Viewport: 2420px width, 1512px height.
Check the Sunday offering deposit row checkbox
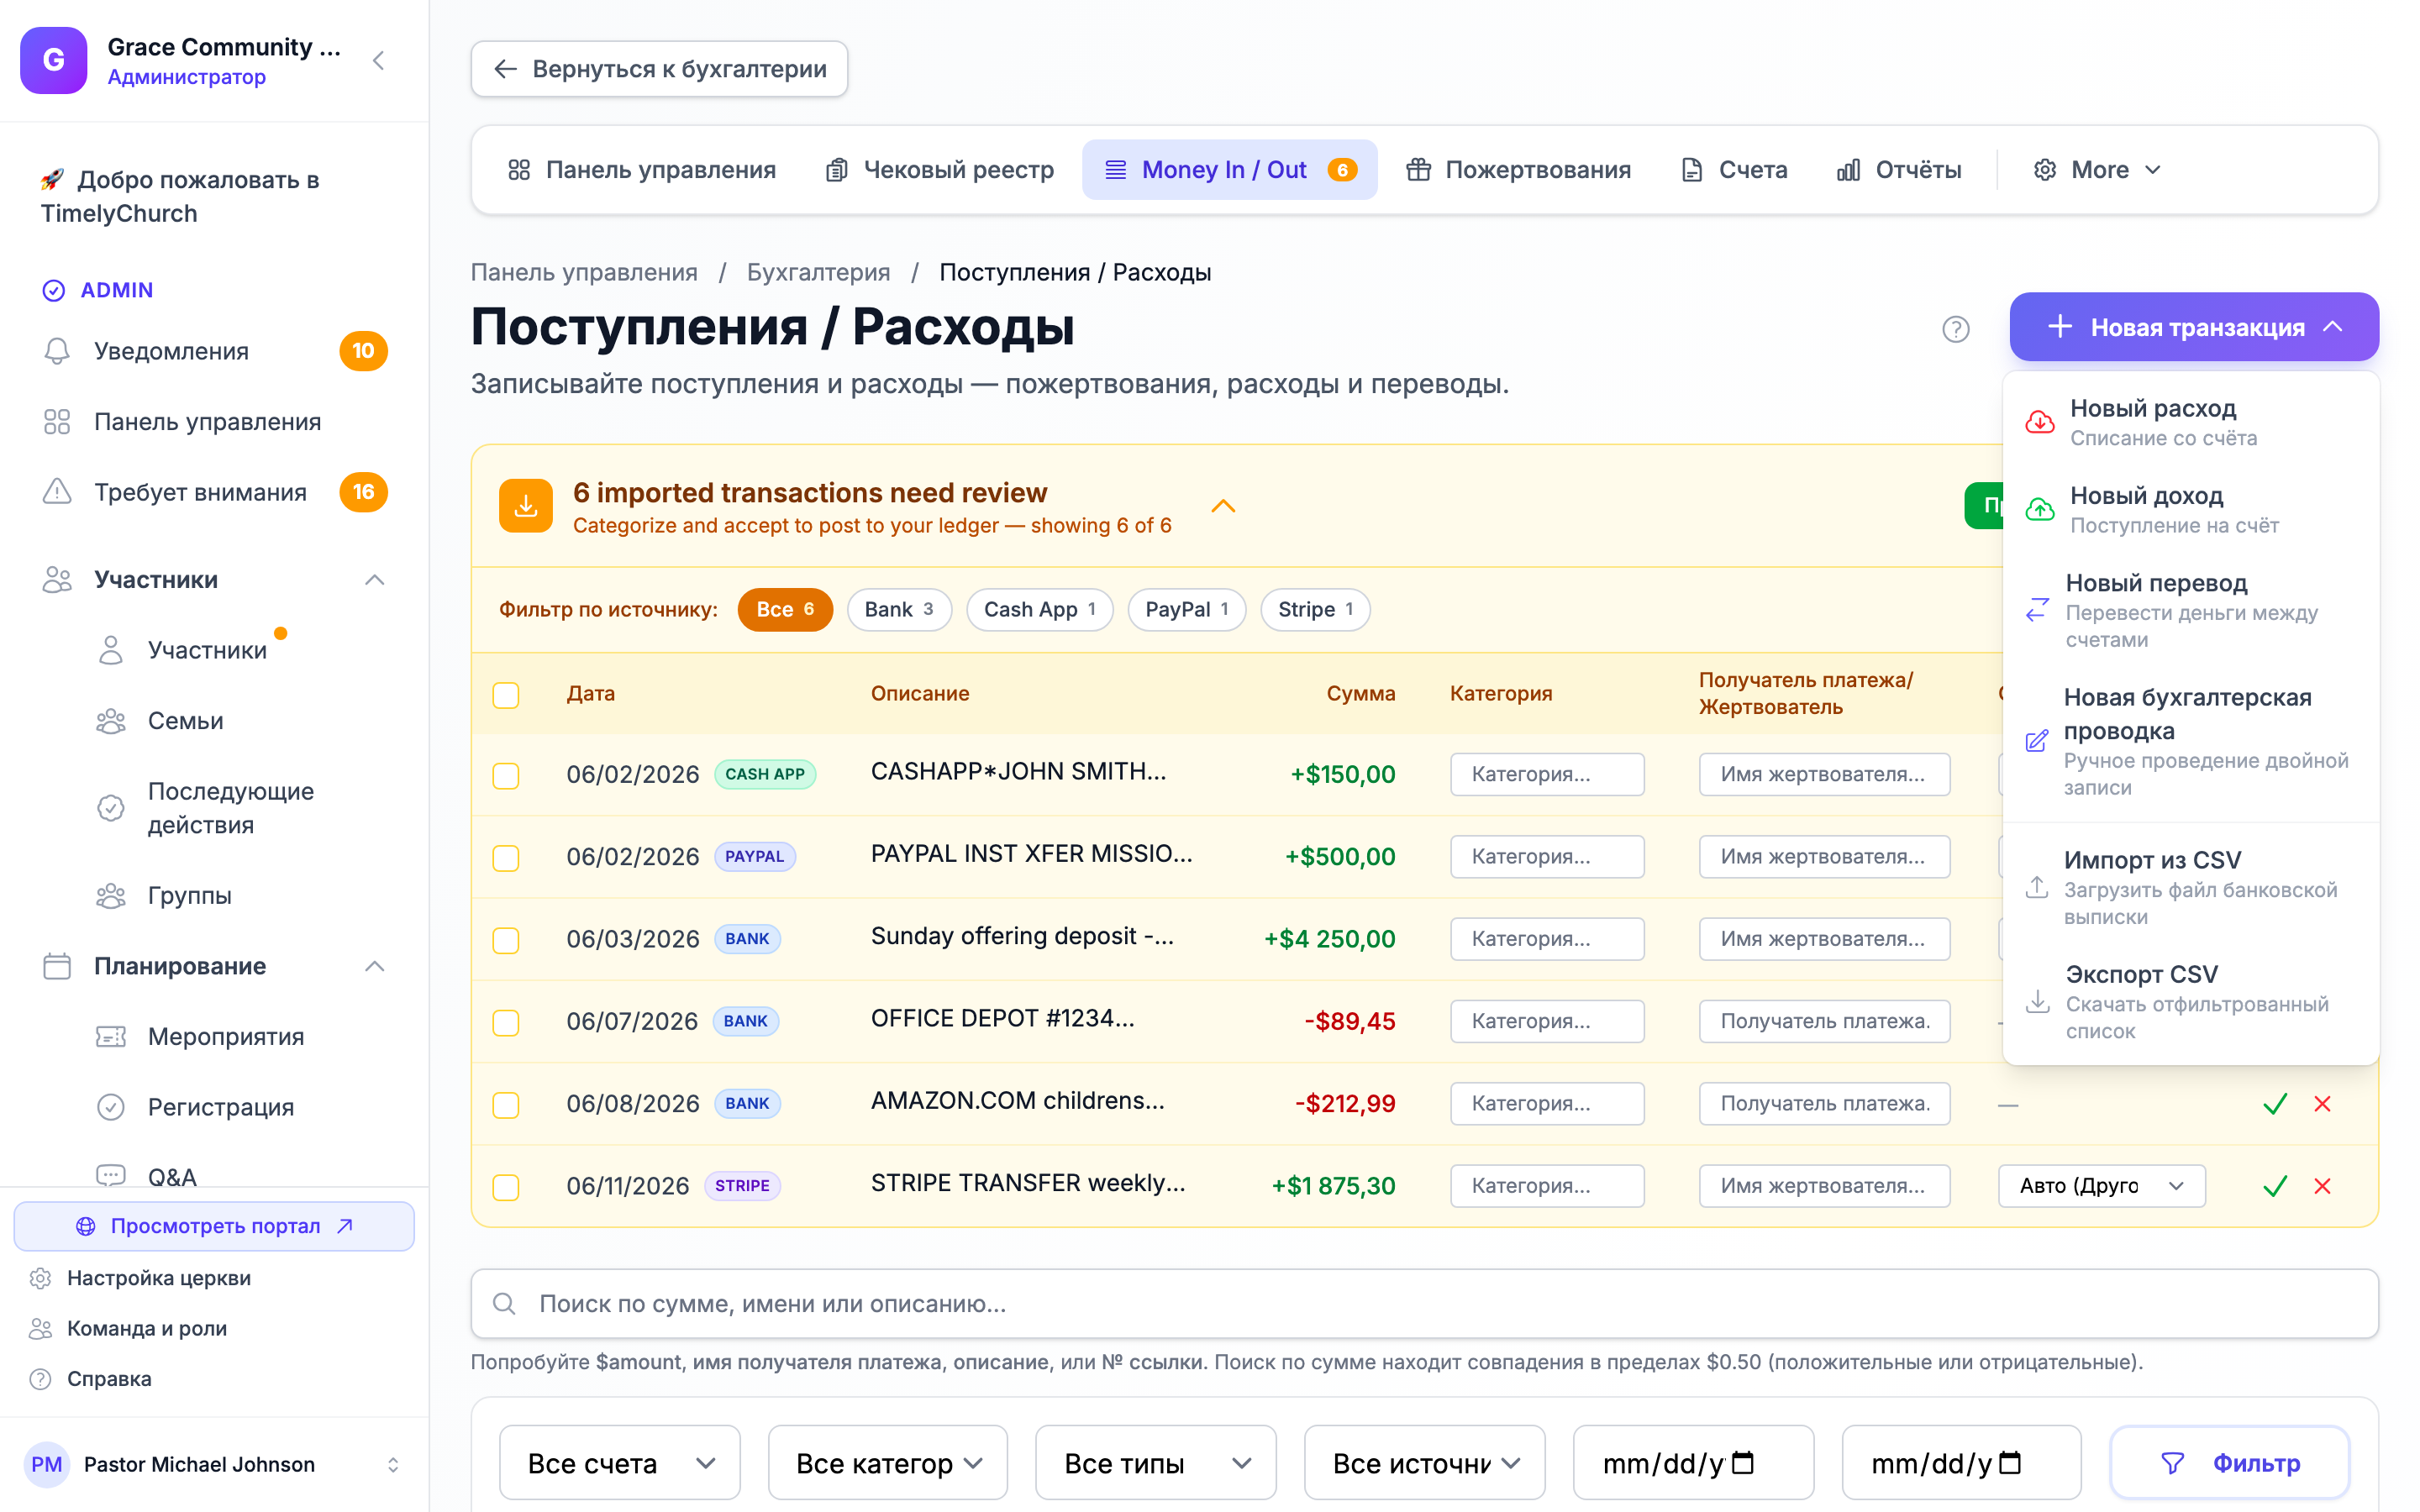(506, 940)
